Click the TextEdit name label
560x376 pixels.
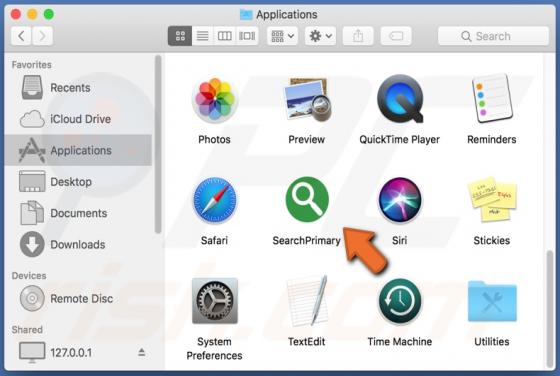307,342
